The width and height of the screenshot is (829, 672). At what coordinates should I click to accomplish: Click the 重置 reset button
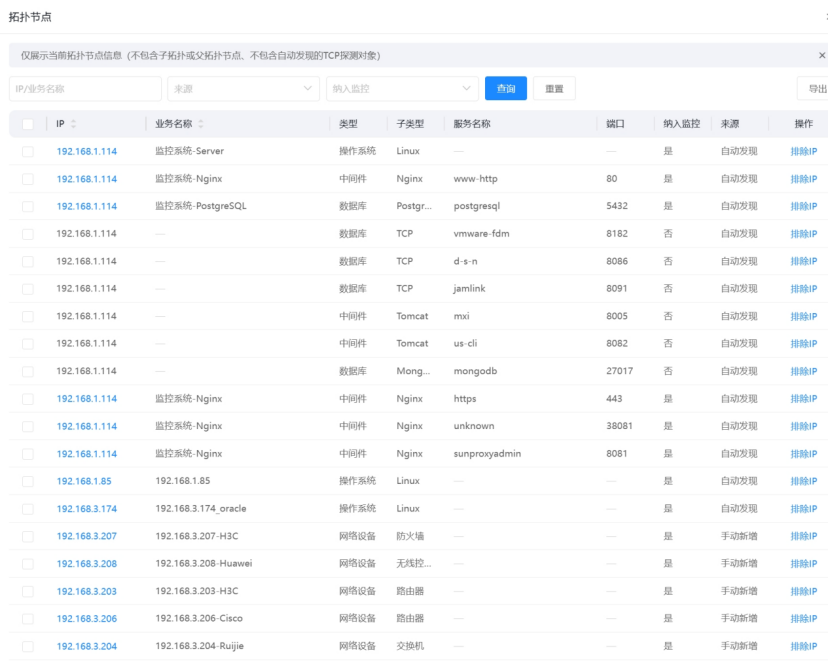[554, 88]
